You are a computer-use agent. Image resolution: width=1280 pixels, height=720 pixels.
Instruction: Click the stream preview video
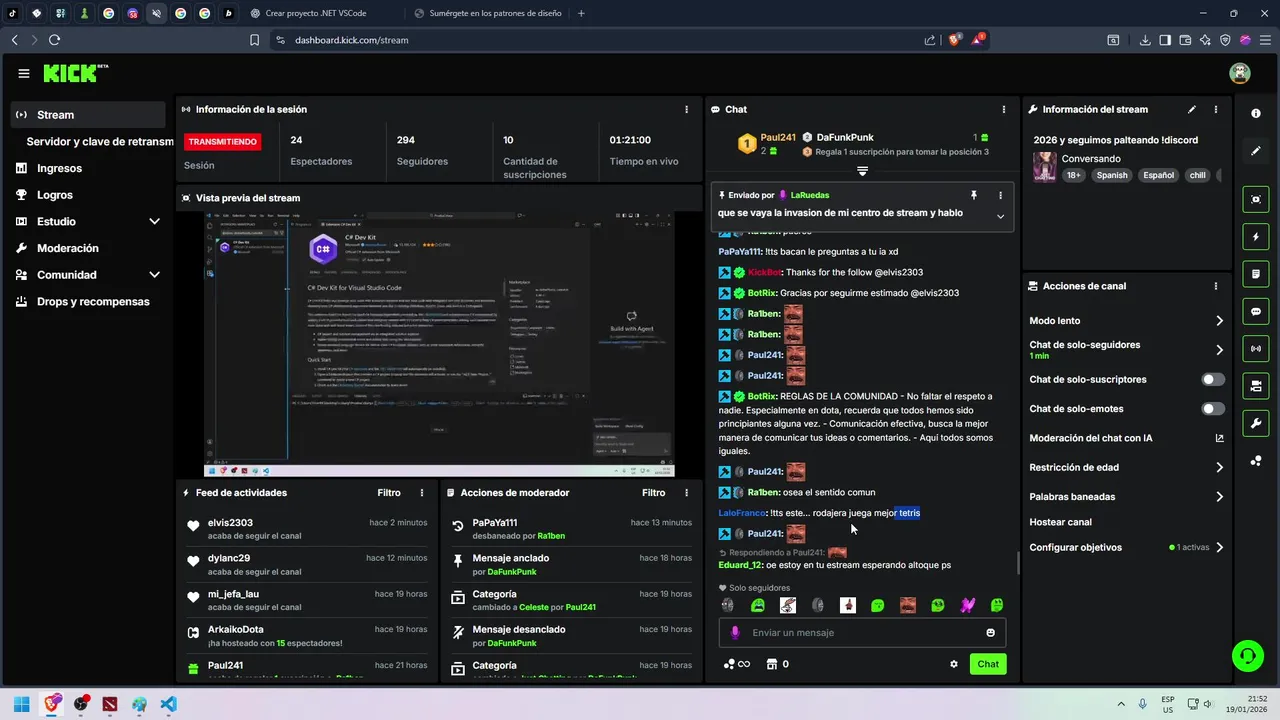pos(439,345)
